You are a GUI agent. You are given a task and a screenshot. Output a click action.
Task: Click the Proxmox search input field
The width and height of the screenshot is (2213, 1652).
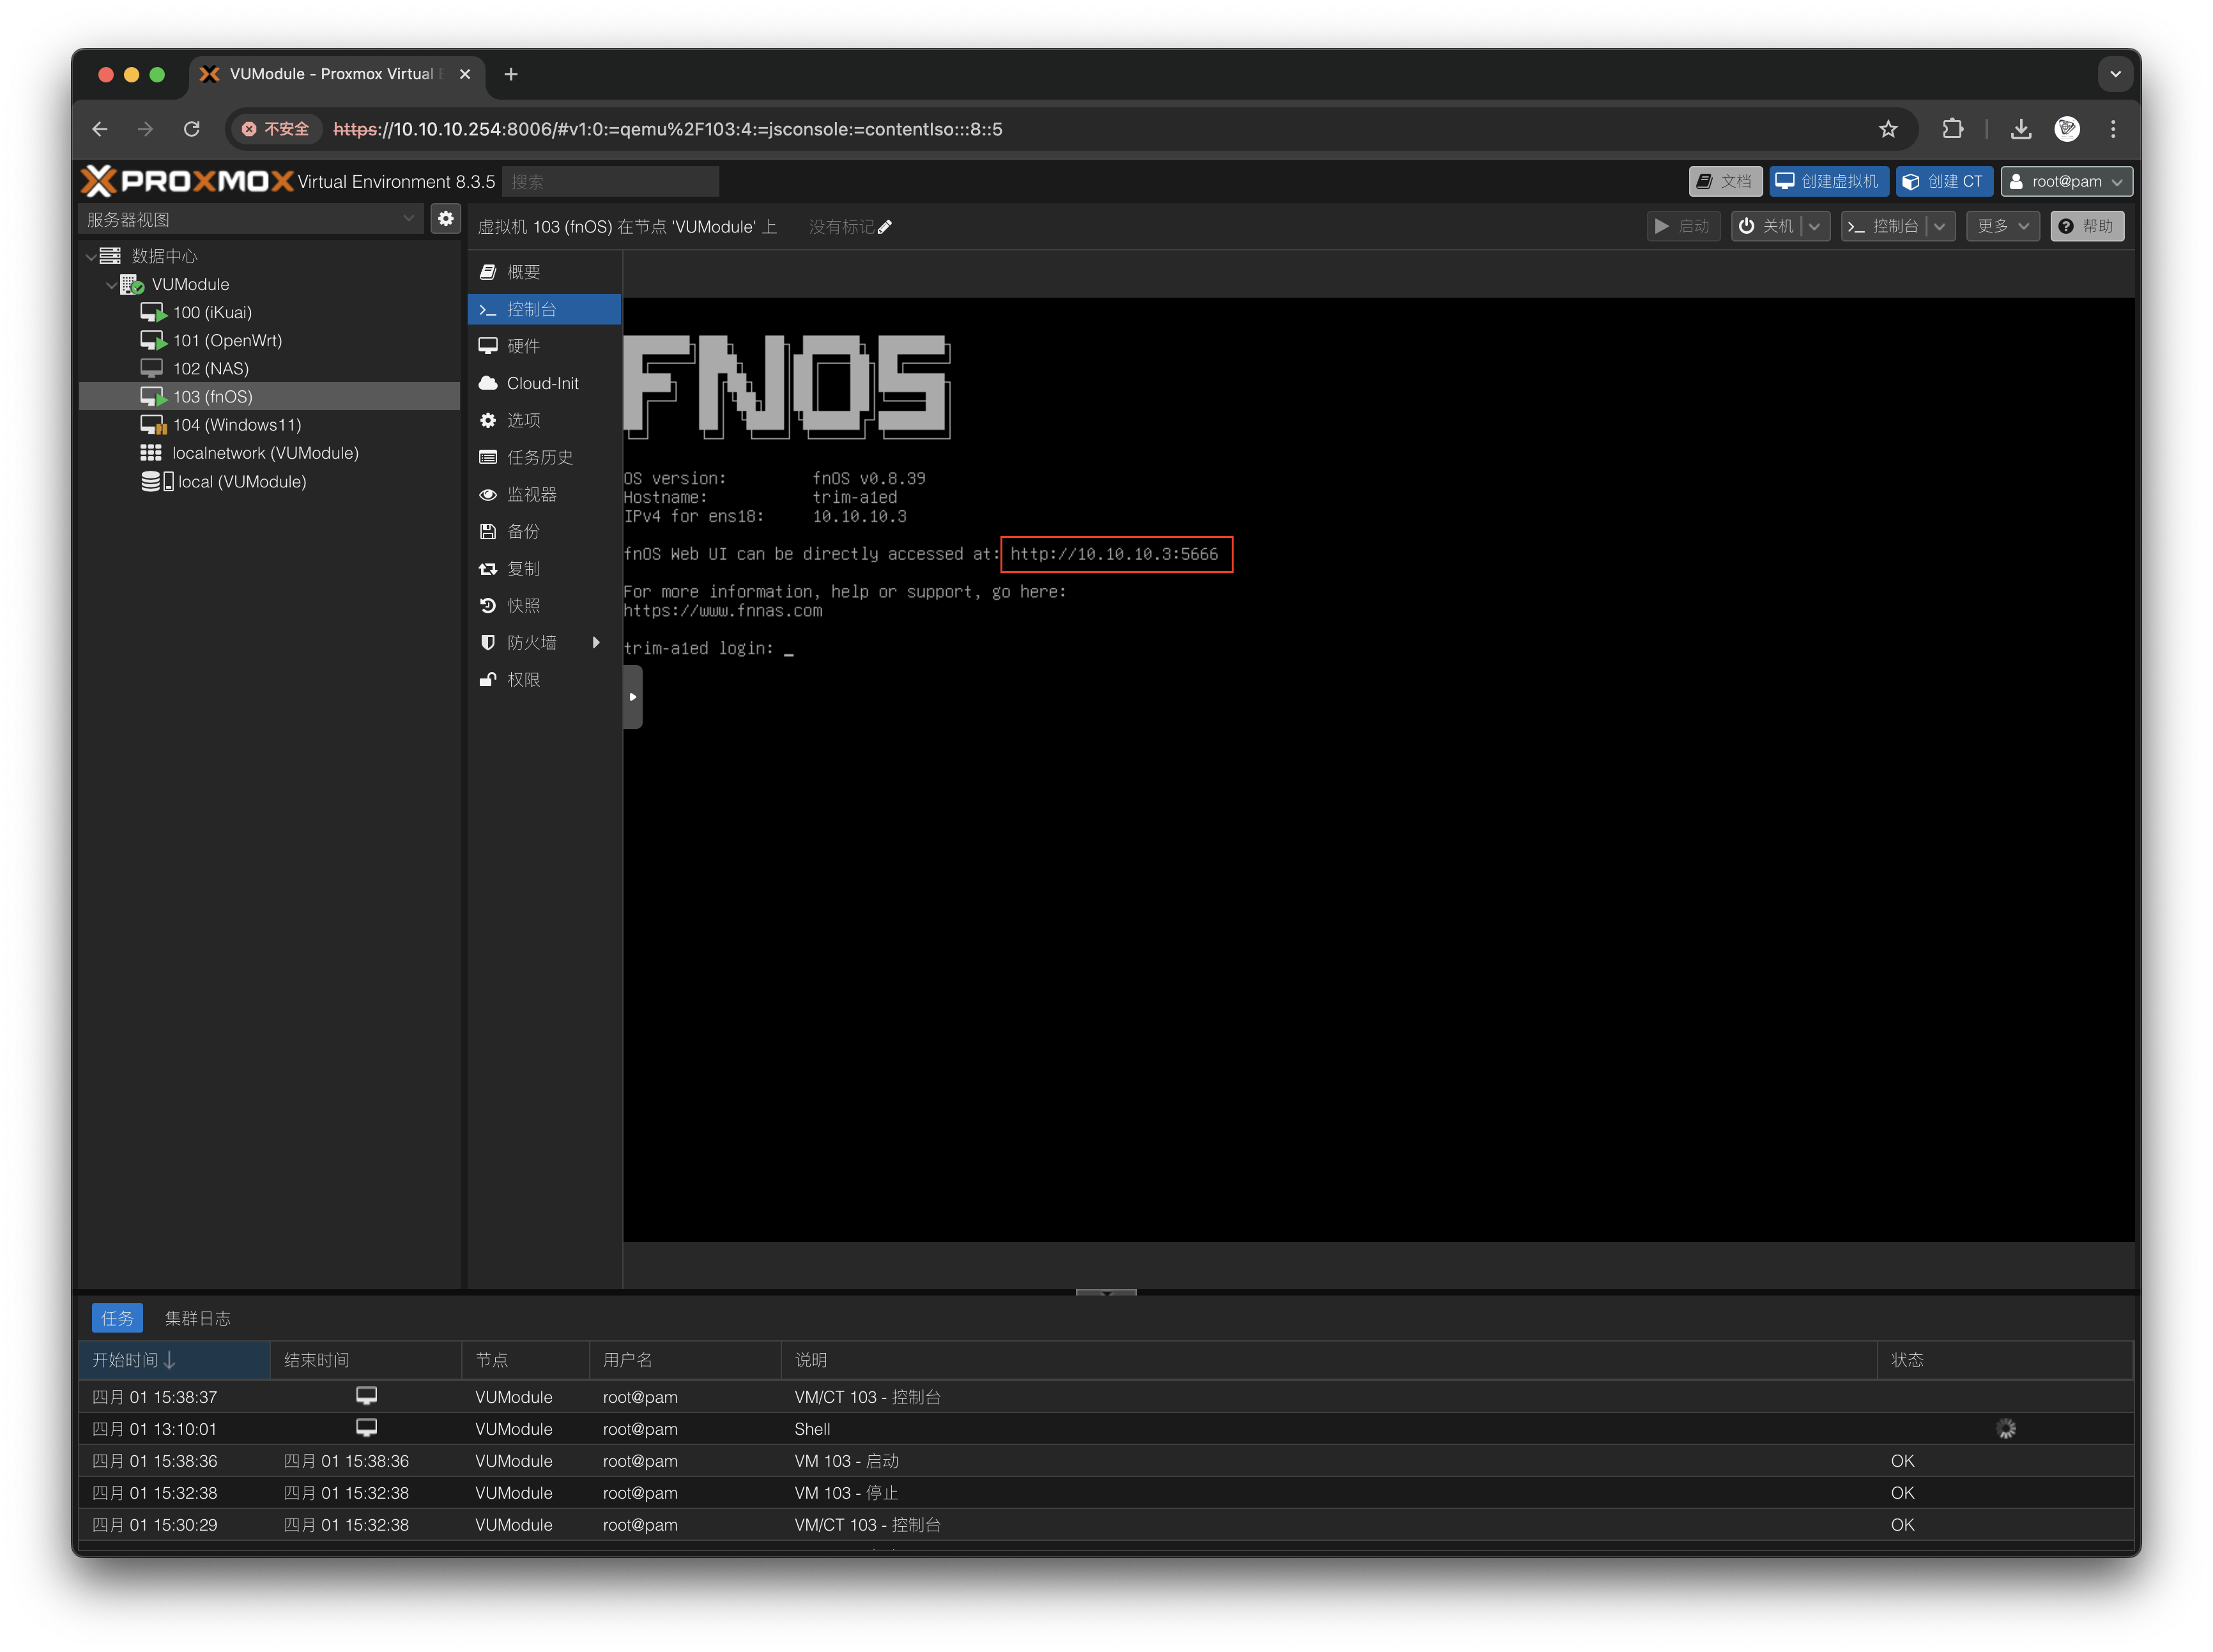(x=610, y=182)
